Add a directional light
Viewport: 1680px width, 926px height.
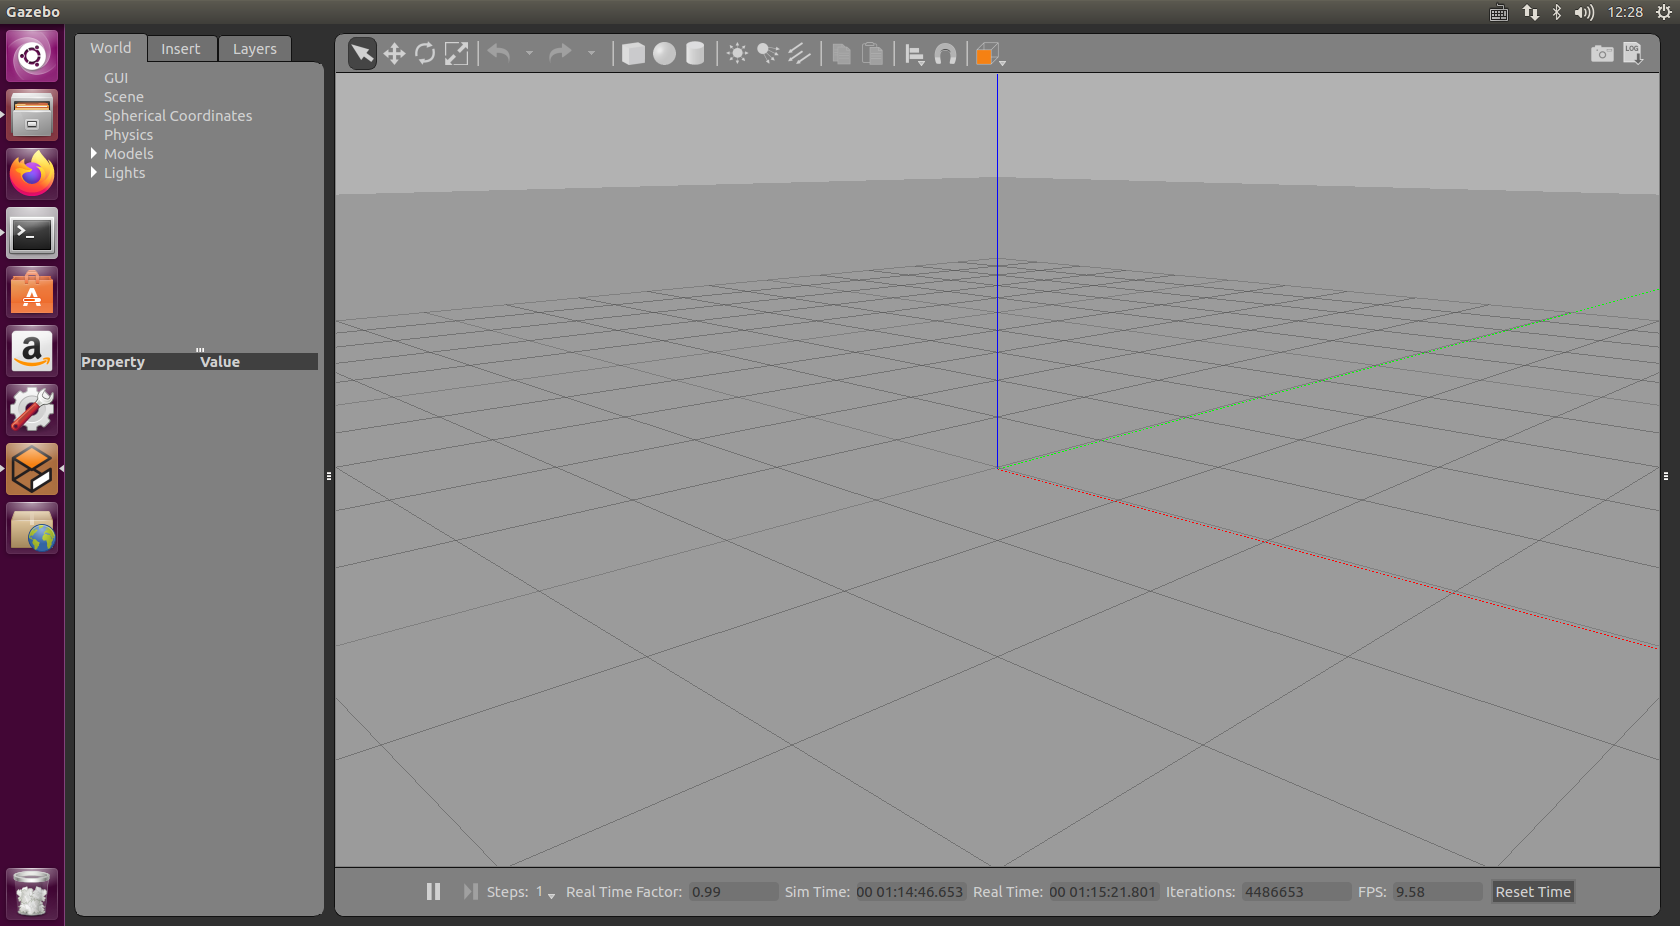799,53
